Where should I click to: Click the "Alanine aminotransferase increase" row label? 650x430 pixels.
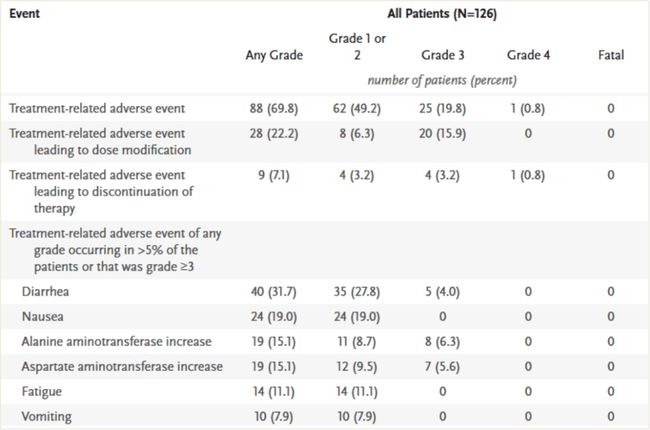click(118, 341)
